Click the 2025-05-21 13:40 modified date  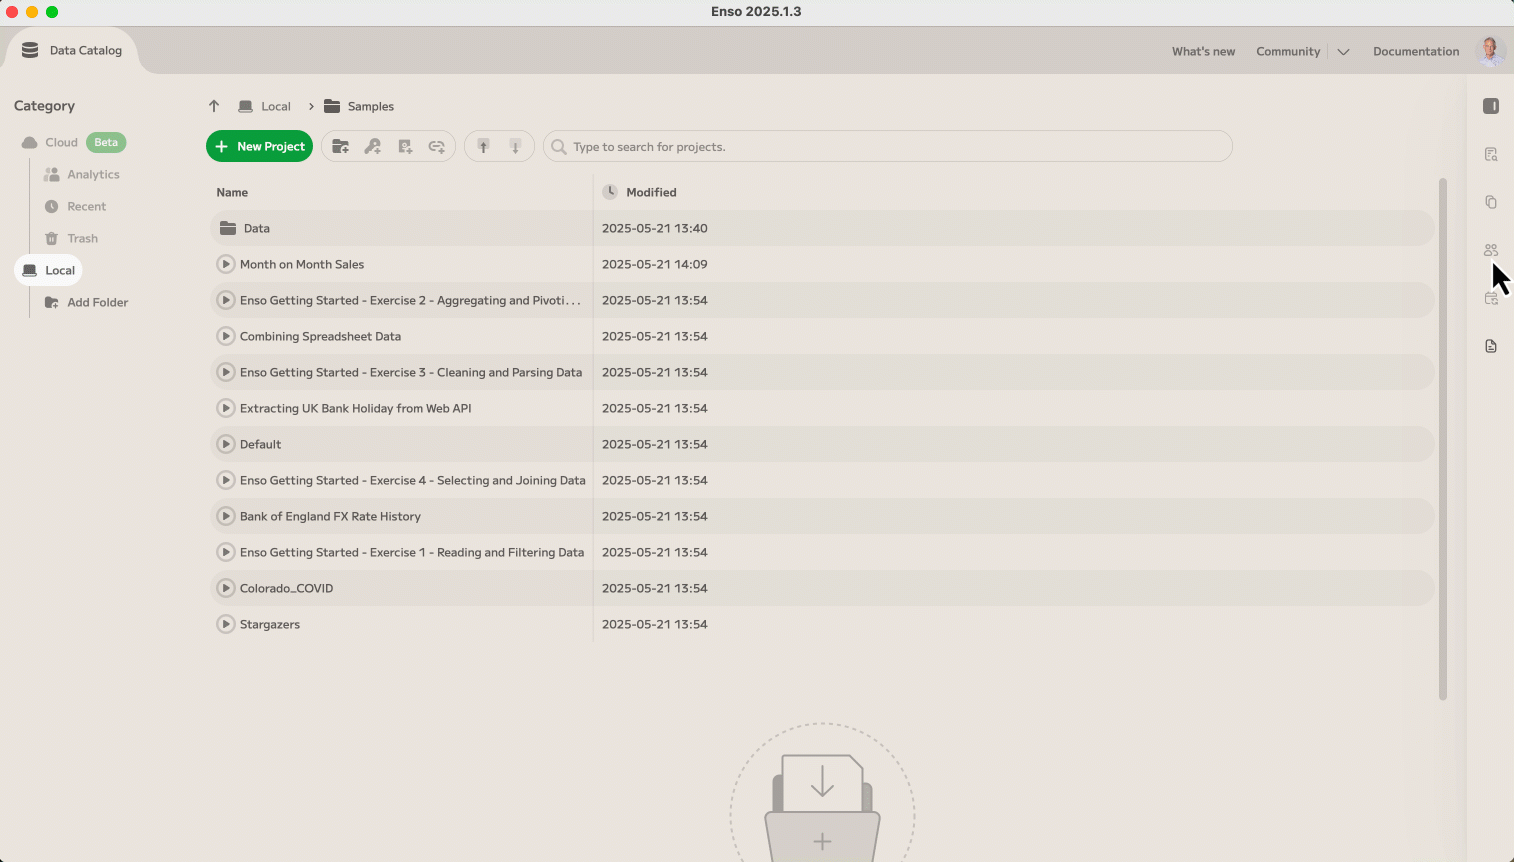(x=655, y=228)
